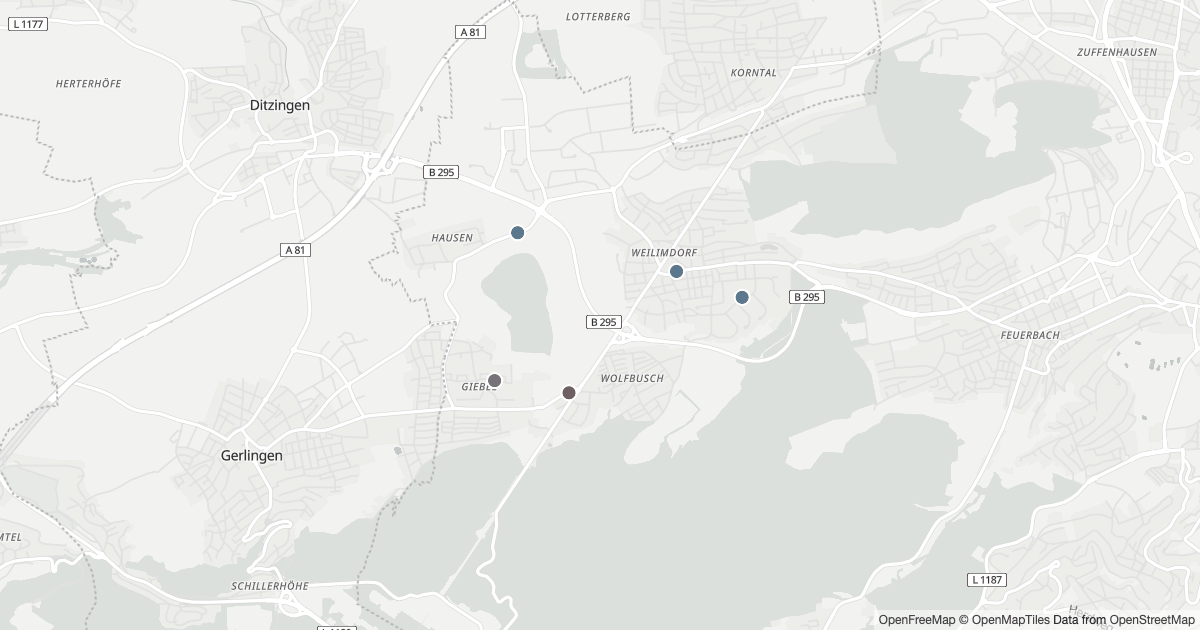Select the Wolfbusch district label

tap(632, 379)
